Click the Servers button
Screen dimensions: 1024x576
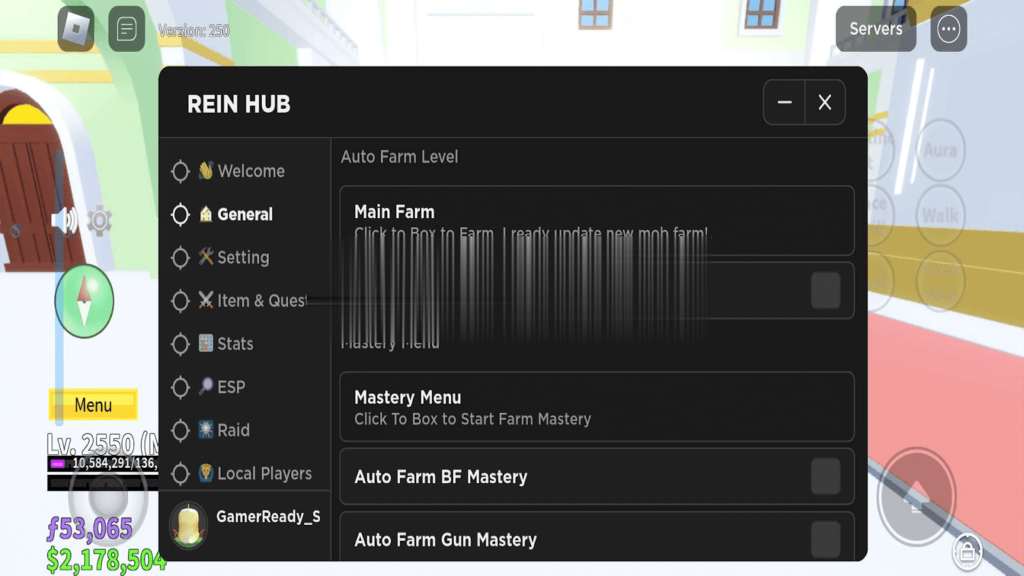875,29
